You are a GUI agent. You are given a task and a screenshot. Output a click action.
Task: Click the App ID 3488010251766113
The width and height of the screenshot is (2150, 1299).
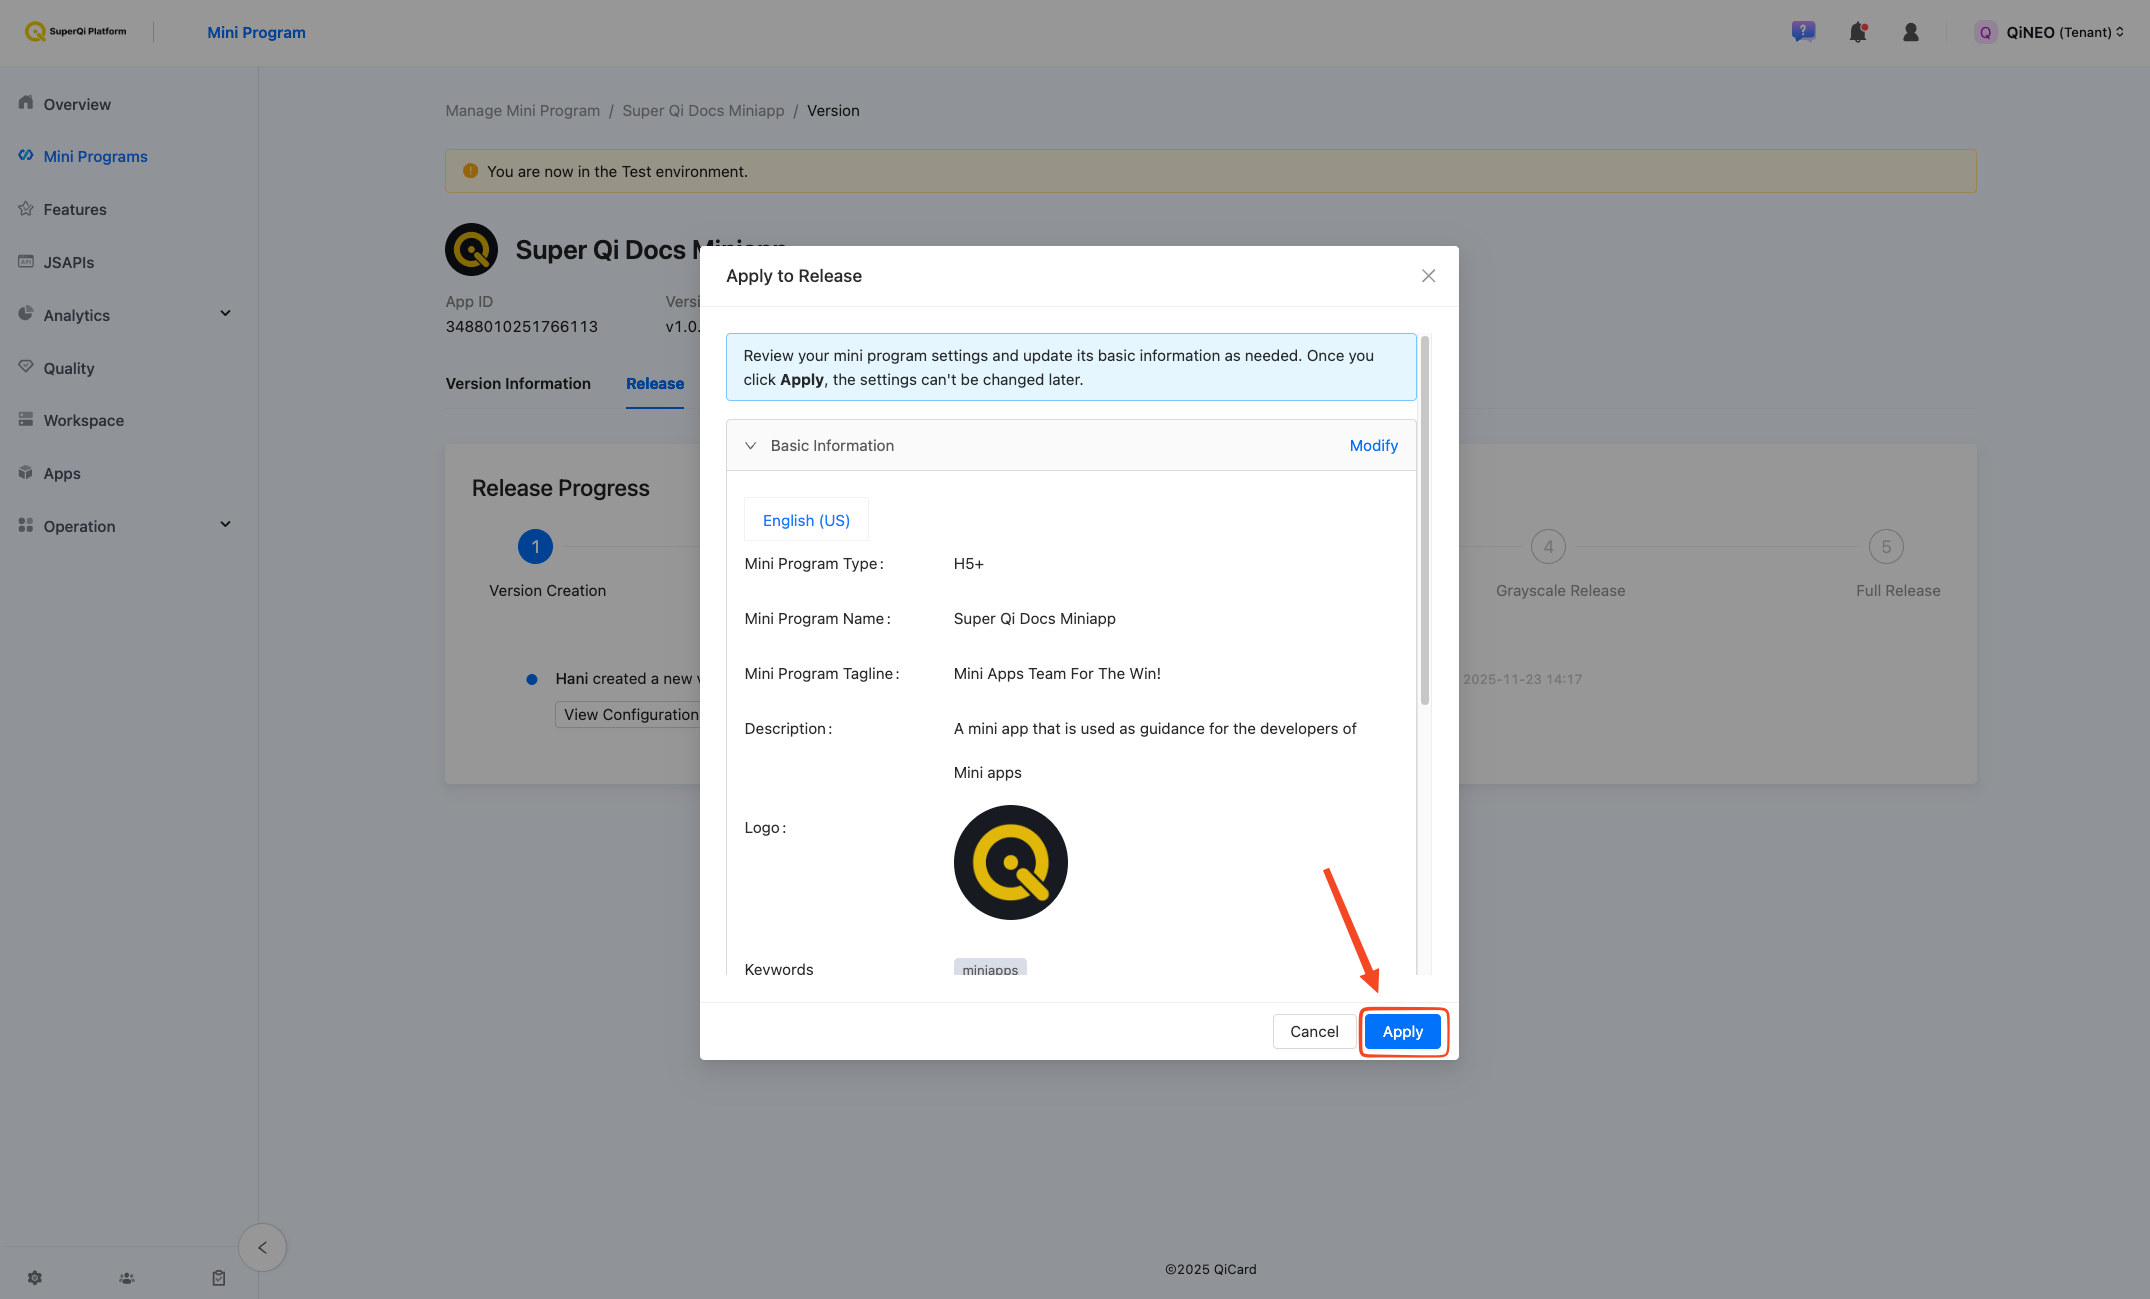point(521,327)
